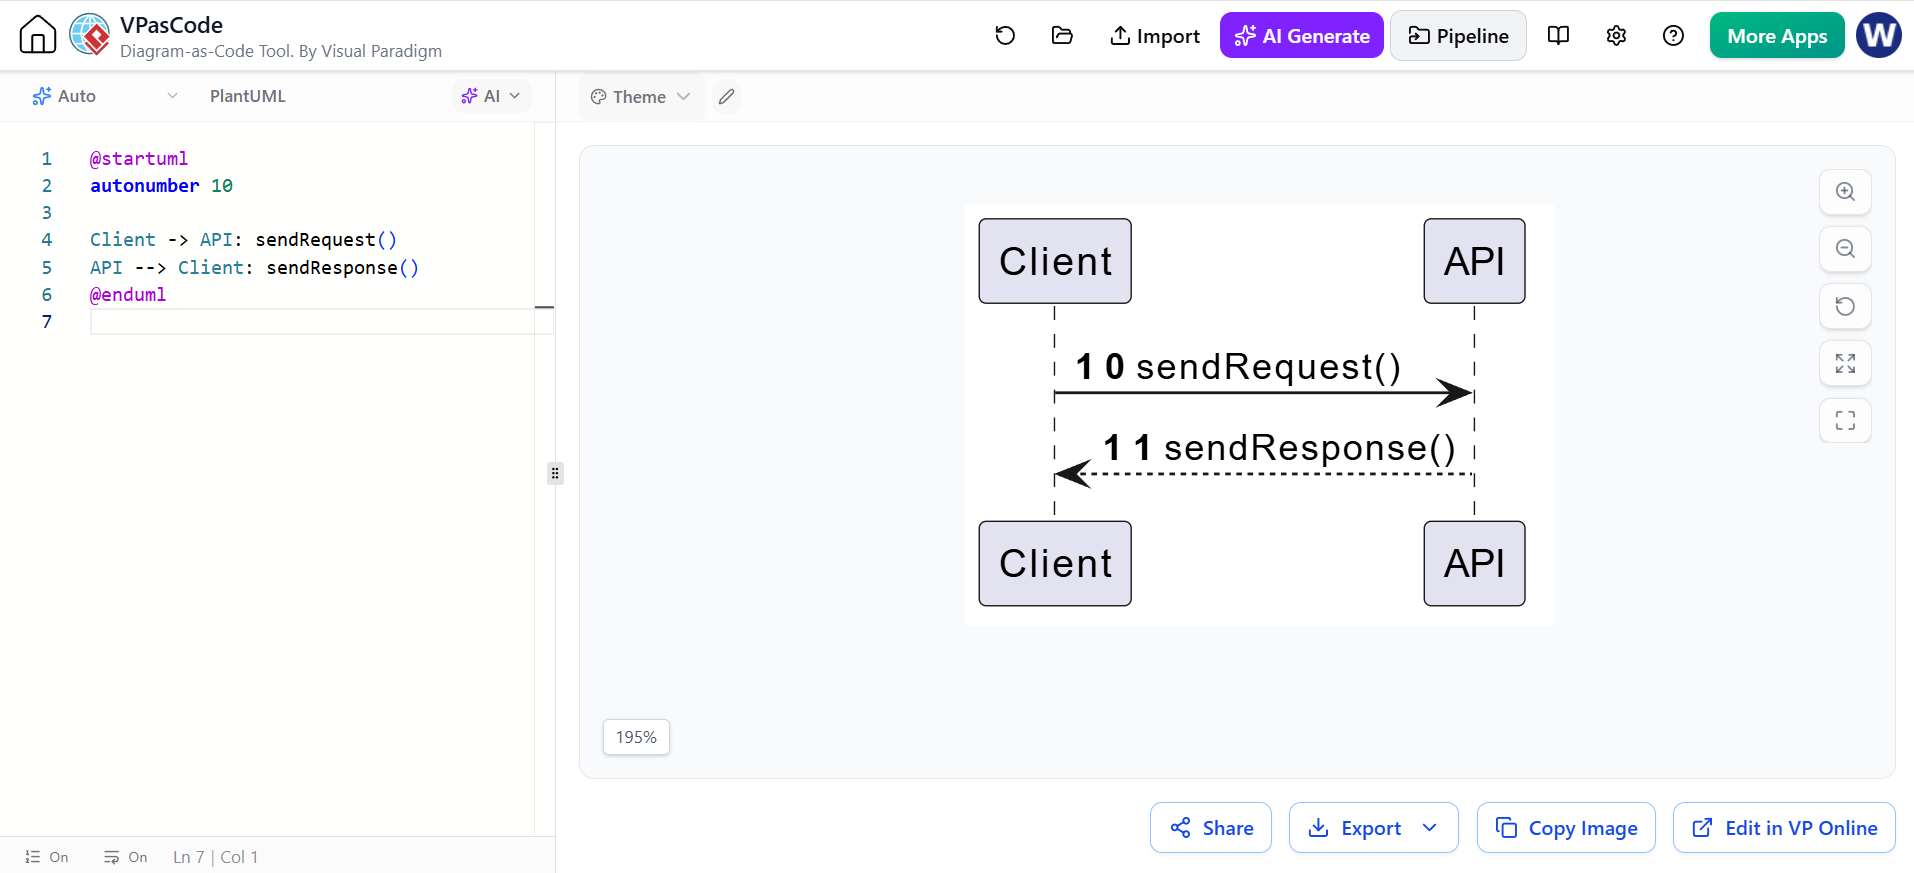Click the fit-to-screen expand arrows icon
The width and height of the screenshot is (1914, 873).
pyautogui.click(x=1845, y=364)
